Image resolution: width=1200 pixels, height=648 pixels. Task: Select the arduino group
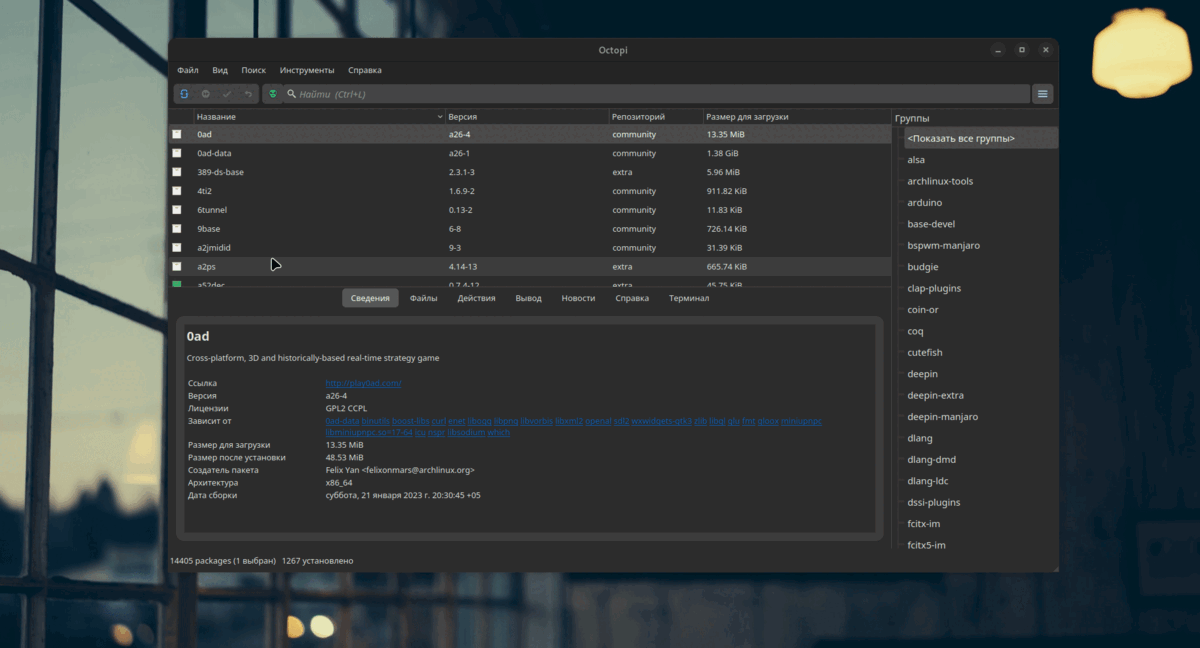924,203
